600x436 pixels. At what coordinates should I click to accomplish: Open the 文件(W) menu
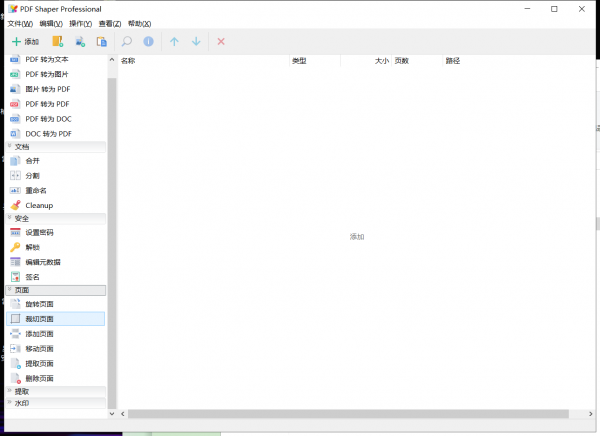(x=20, y=24)
